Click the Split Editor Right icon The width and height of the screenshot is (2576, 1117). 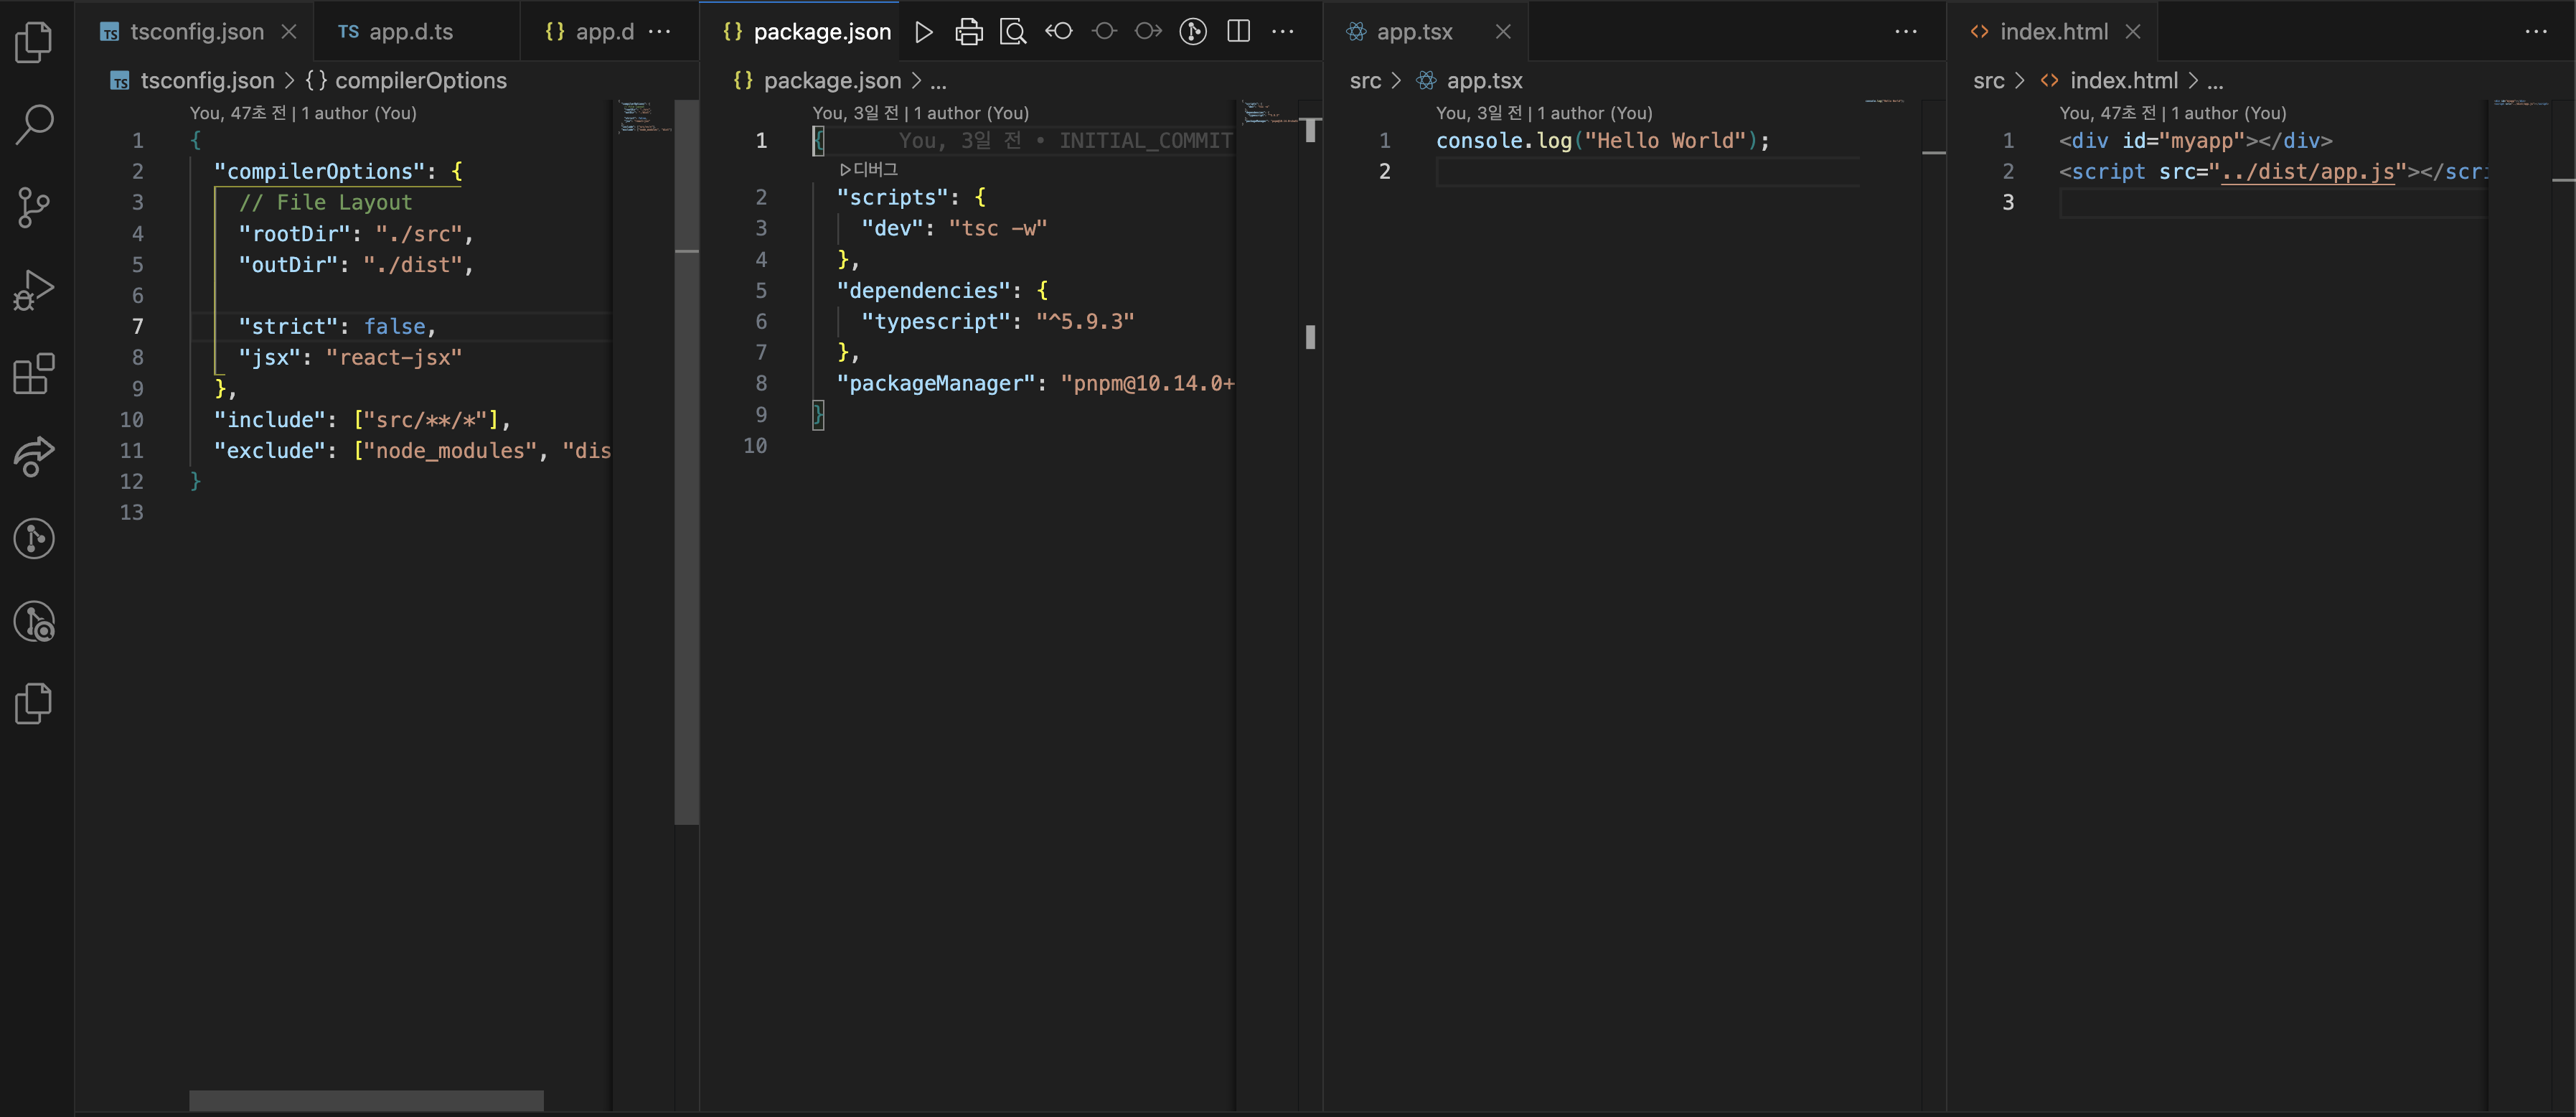pos(1238,32)
